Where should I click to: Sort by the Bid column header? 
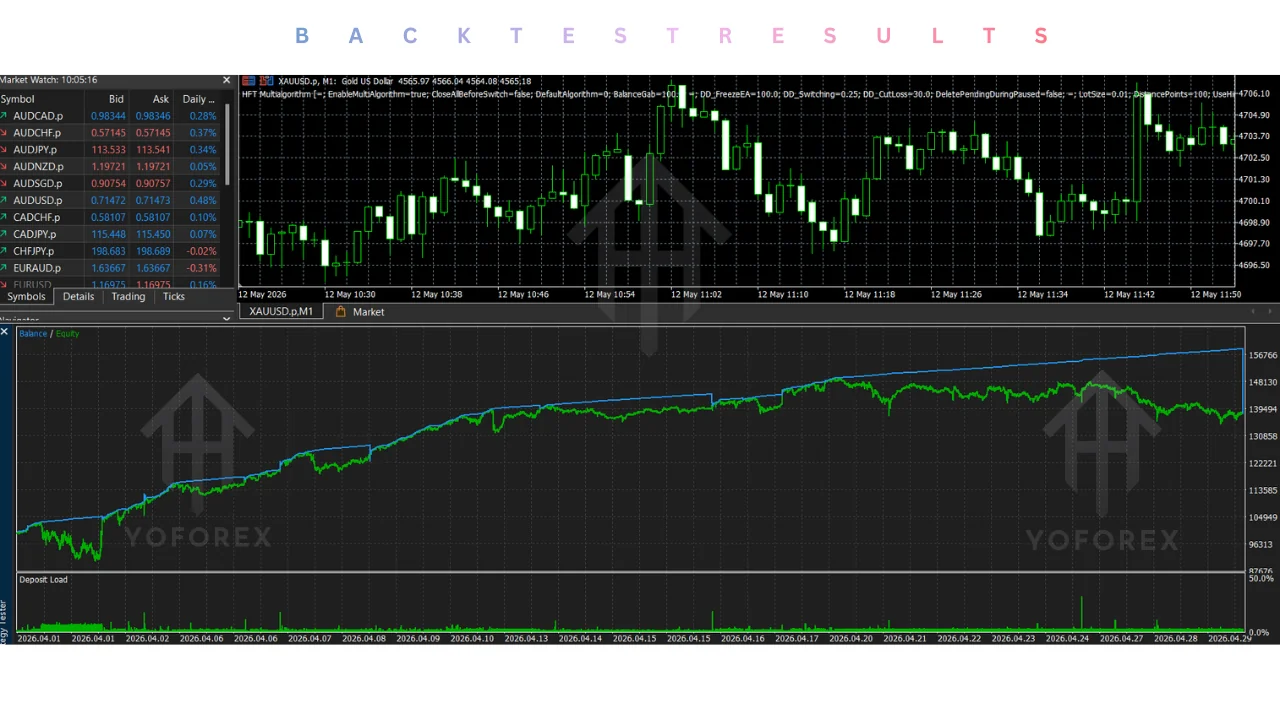click(x=107, y=99)
